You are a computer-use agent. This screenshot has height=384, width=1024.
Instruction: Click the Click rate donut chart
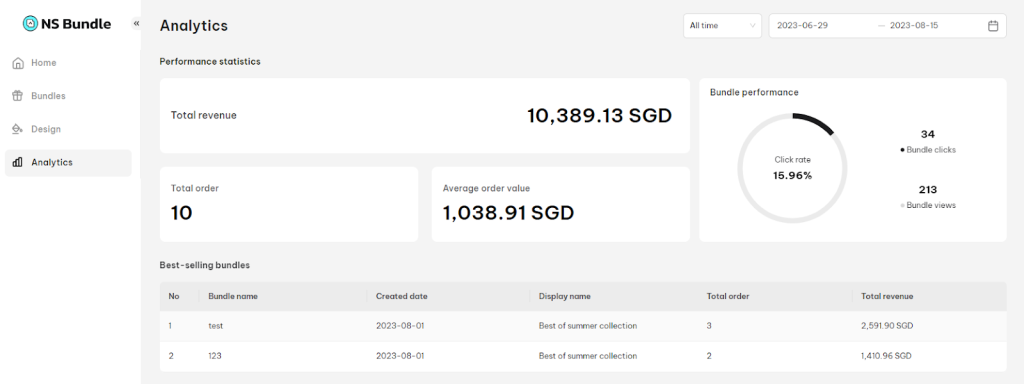[792, 168]
